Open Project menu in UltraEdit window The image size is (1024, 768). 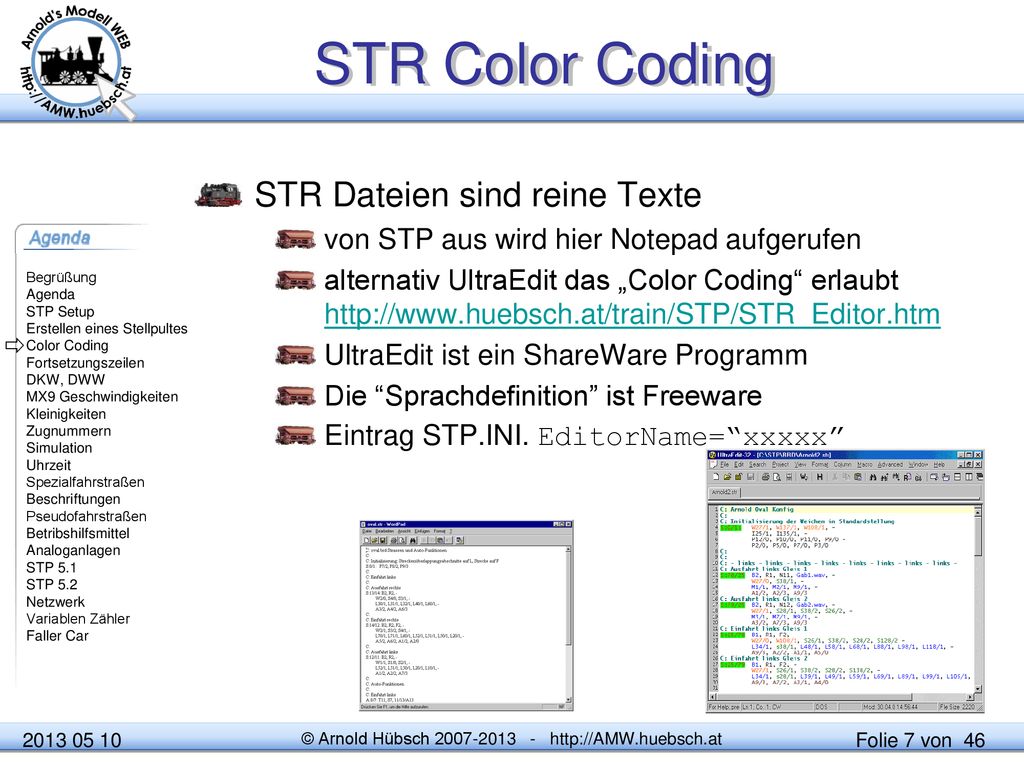click(780, 464)
